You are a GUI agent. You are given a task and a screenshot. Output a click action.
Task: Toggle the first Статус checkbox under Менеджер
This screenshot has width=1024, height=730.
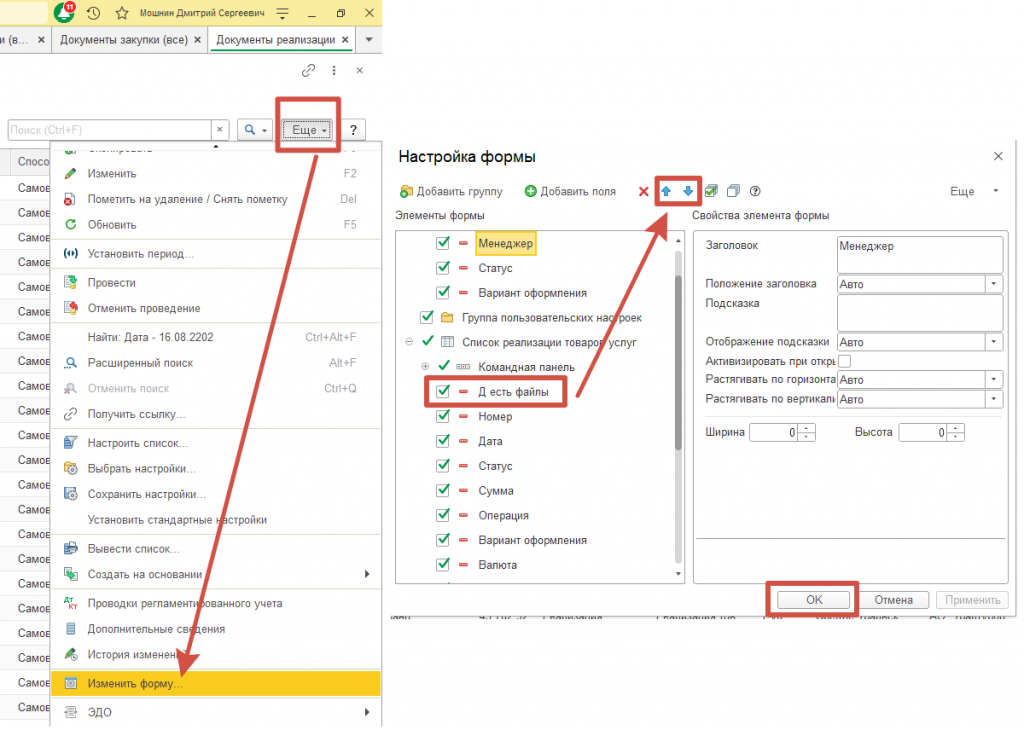443,268
